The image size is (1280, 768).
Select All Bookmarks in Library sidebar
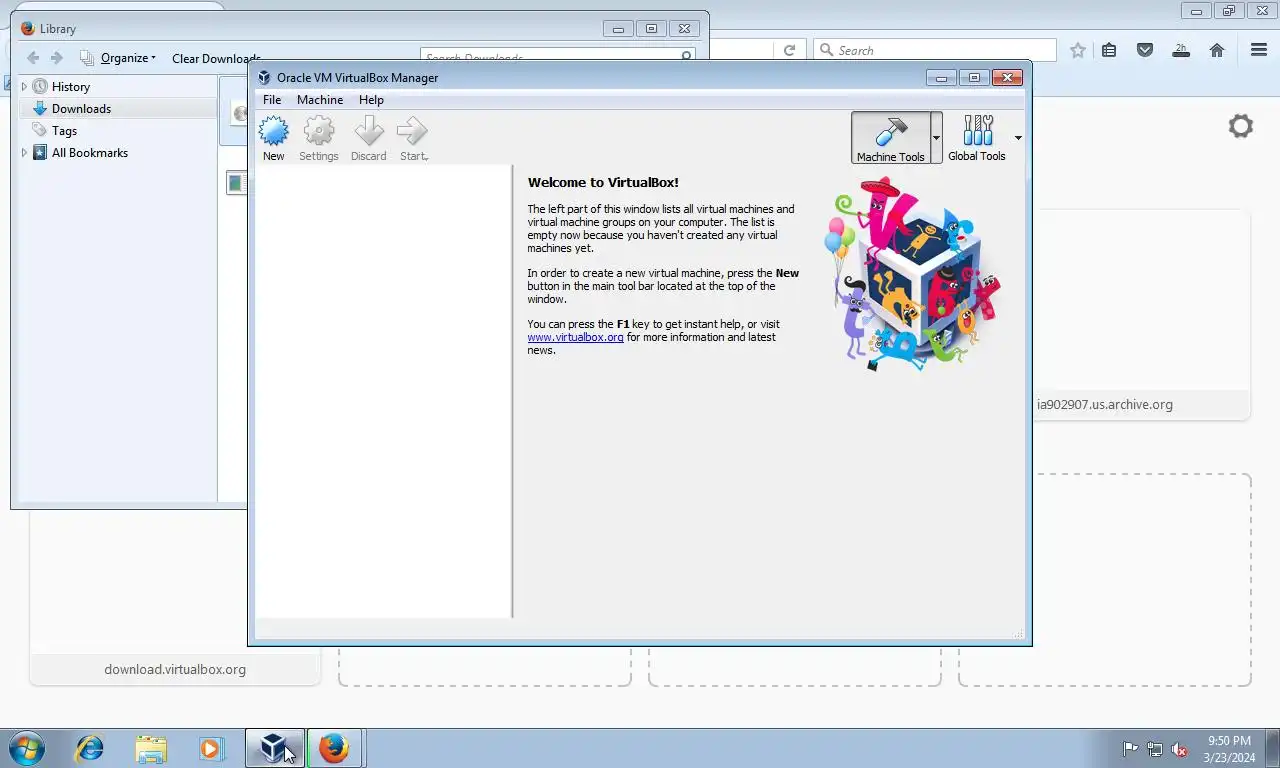click(89, 153)
